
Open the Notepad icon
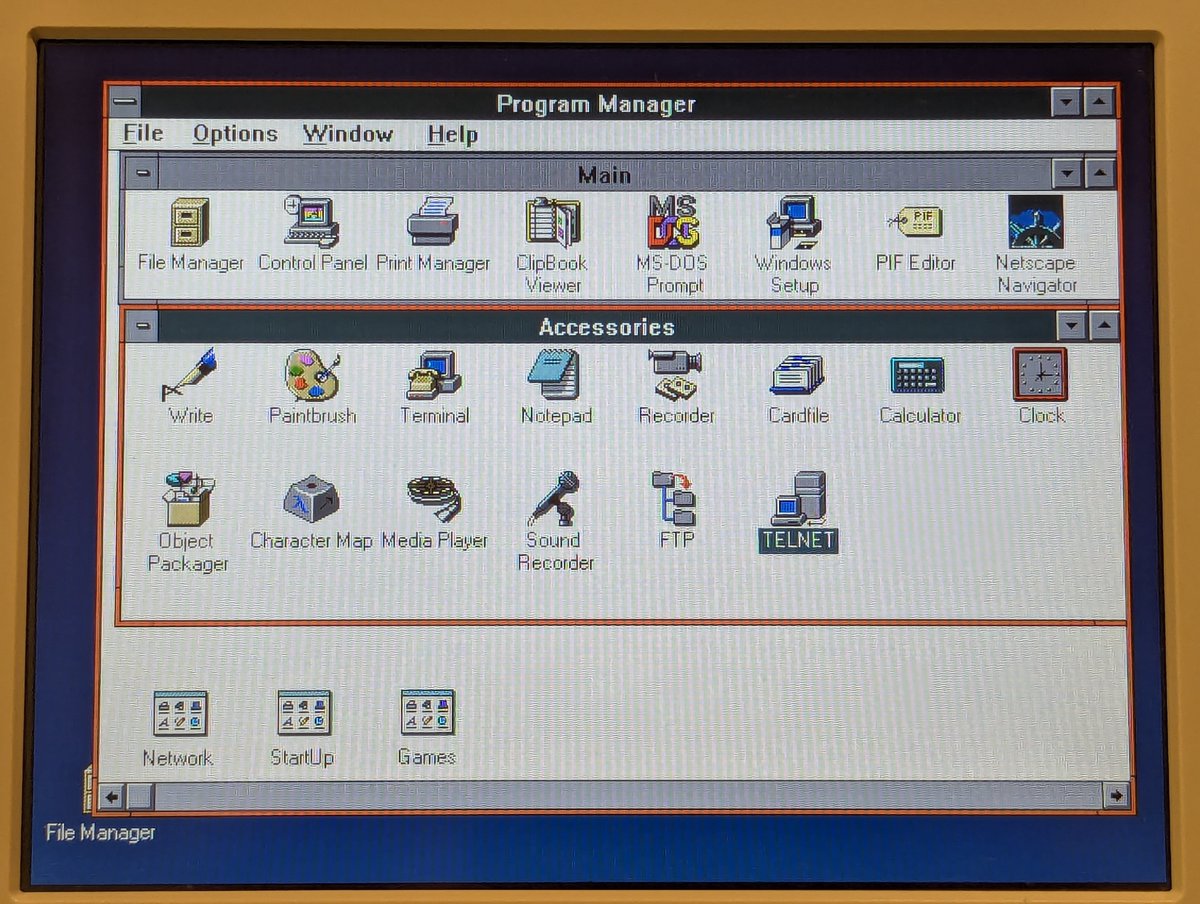(x=555, y=374)
